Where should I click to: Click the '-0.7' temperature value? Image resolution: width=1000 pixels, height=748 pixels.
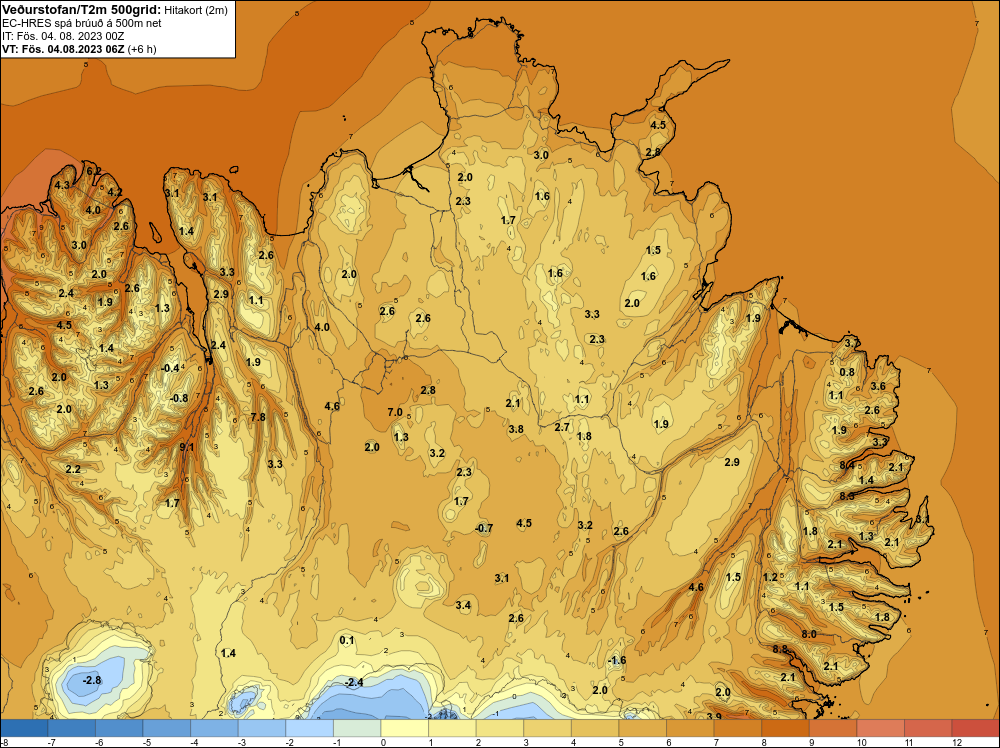click(x=484, y=528)
